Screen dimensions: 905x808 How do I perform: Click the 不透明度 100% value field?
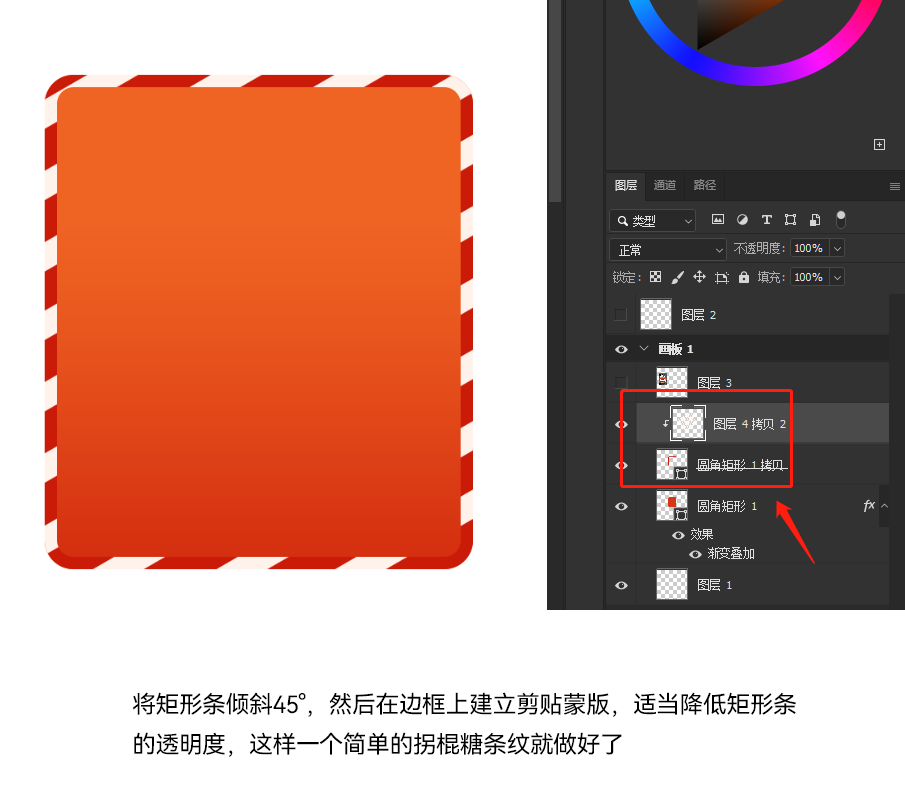(809, 248)
